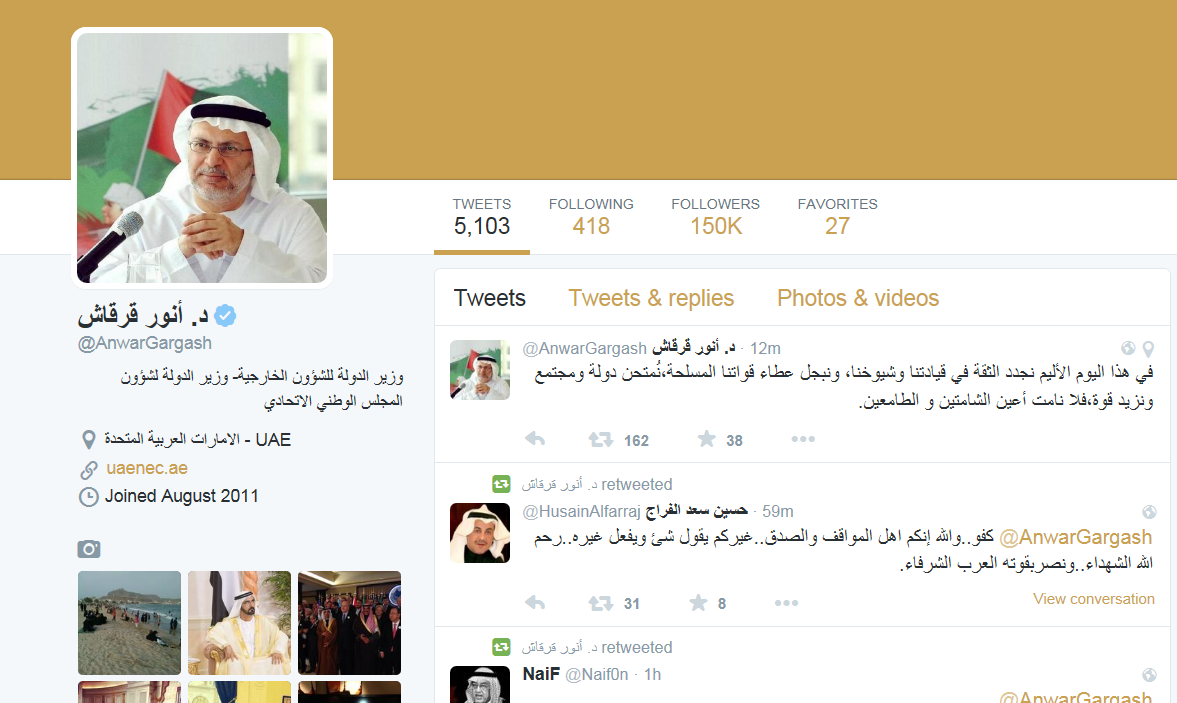Screen dimensions: 1177x703
Task: Click the location pin icon on the first tweet
Action: (1148, 348)
